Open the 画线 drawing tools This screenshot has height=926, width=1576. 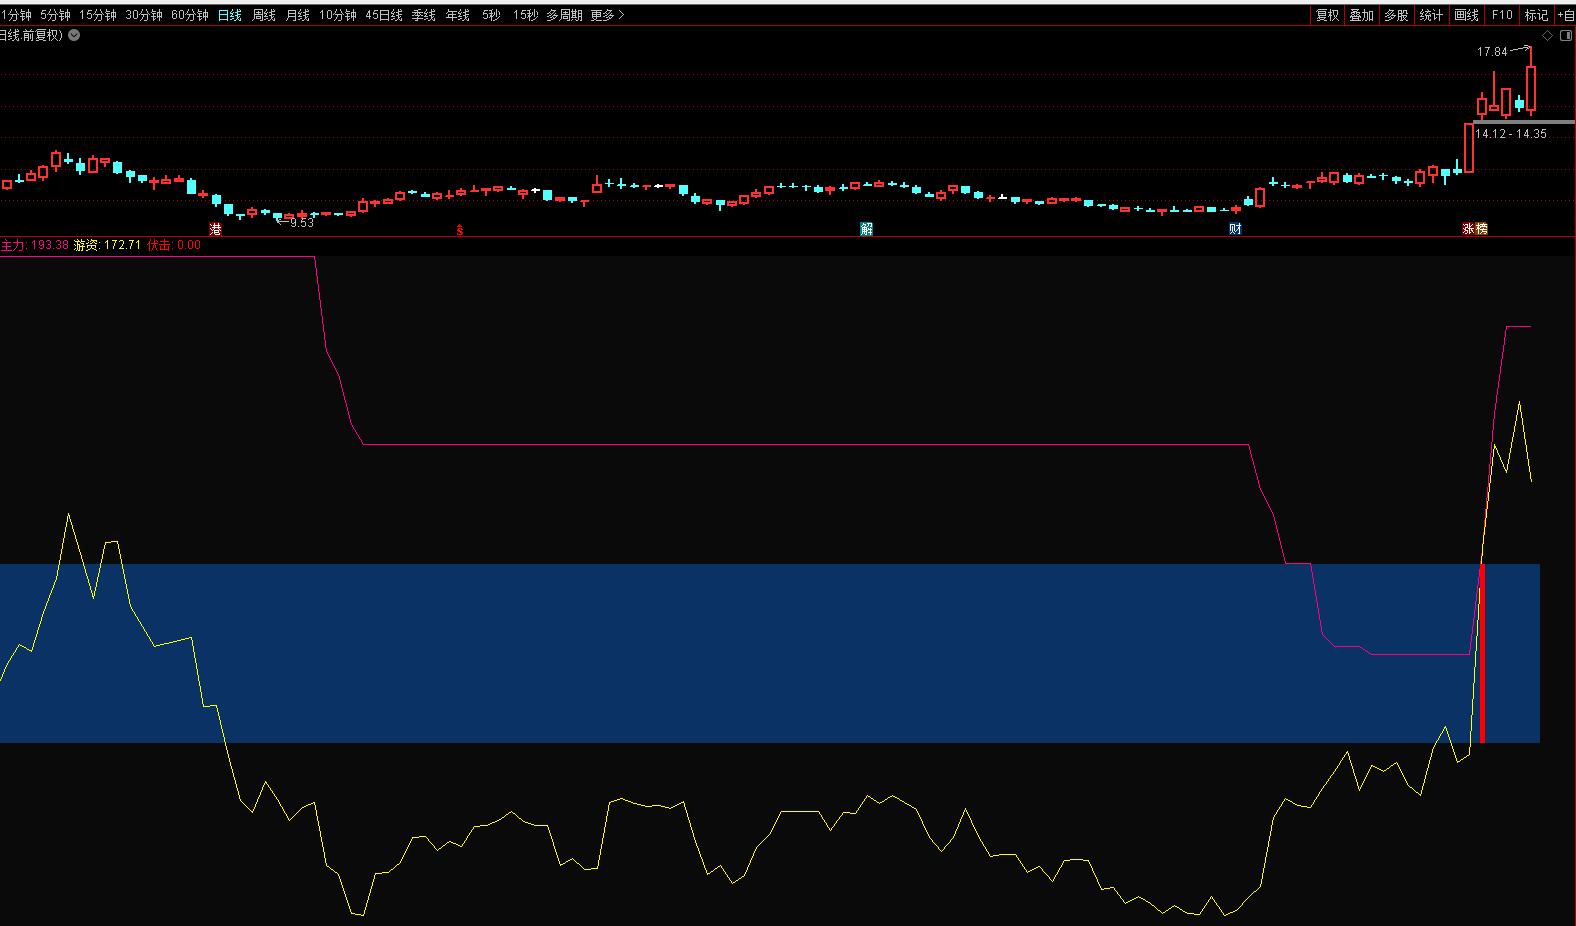coord(1466,15)
